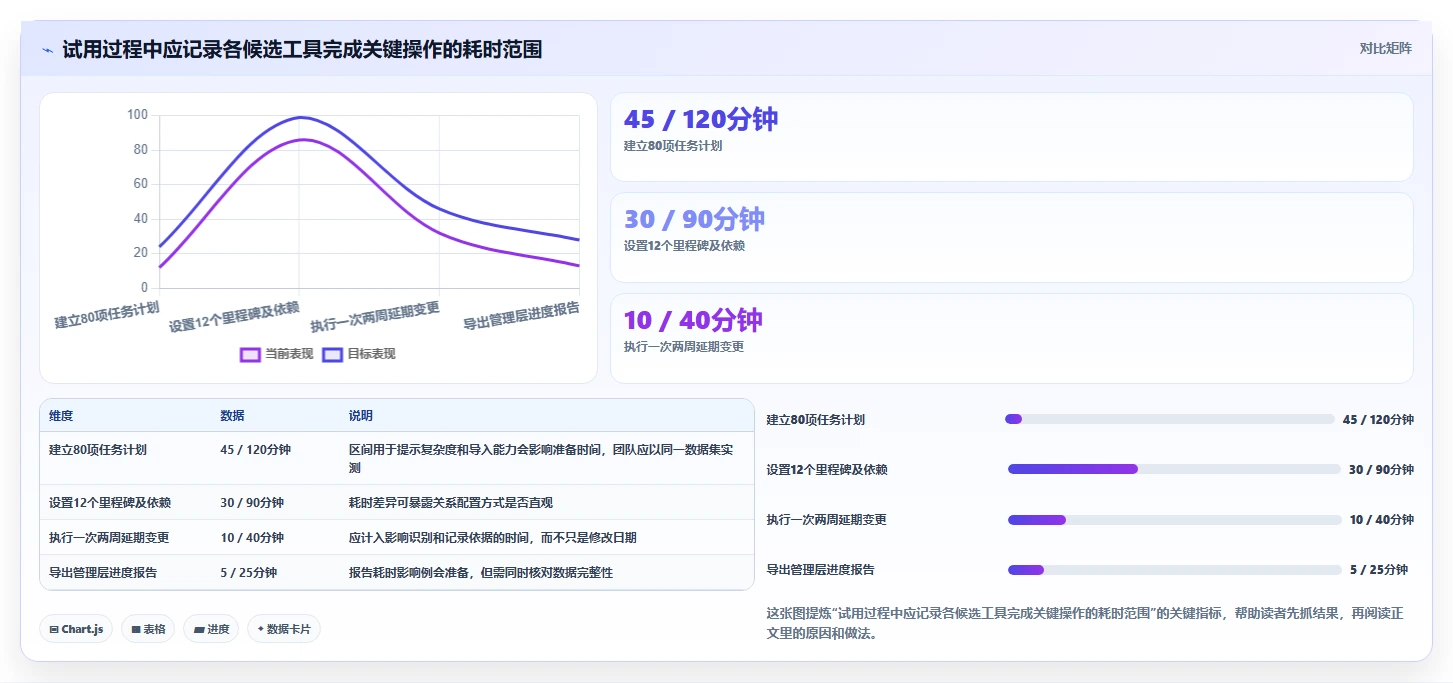The image size is (1453, 683).
Task: Click table cell 建立80项任务计划
Action: [98, 450]
